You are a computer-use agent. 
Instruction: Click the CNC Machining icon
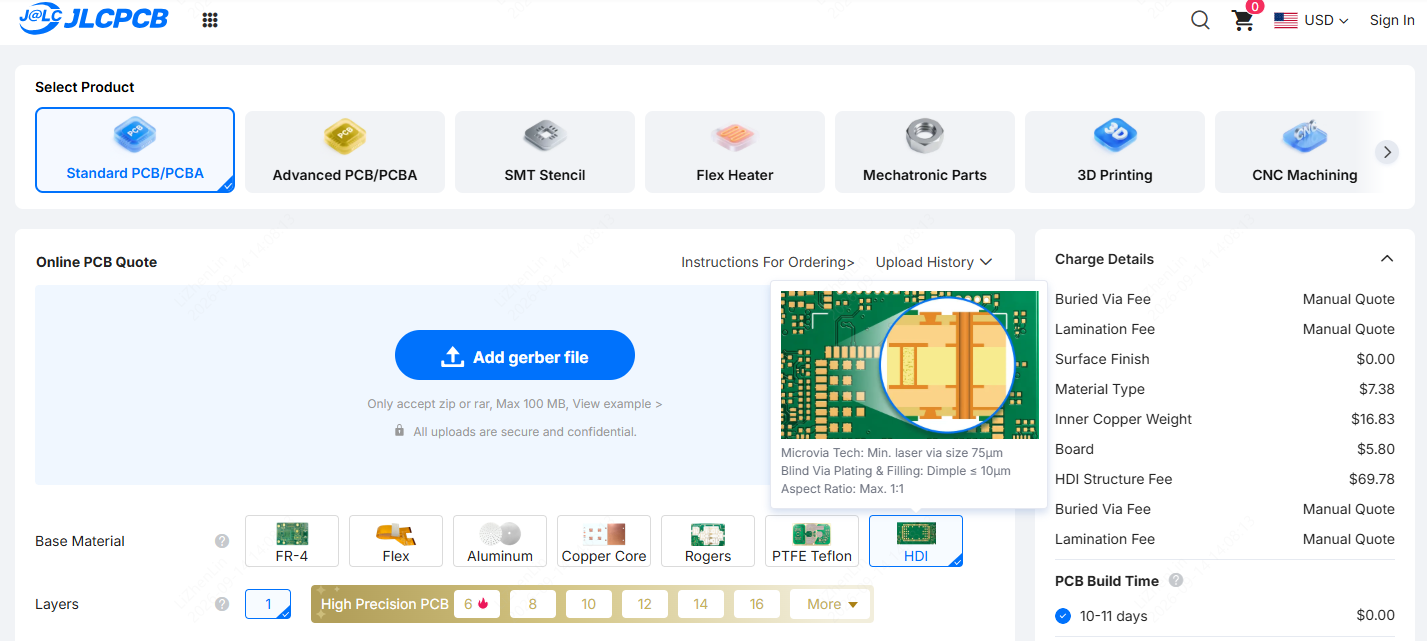pyautogui.click(x=1305, y=136)
